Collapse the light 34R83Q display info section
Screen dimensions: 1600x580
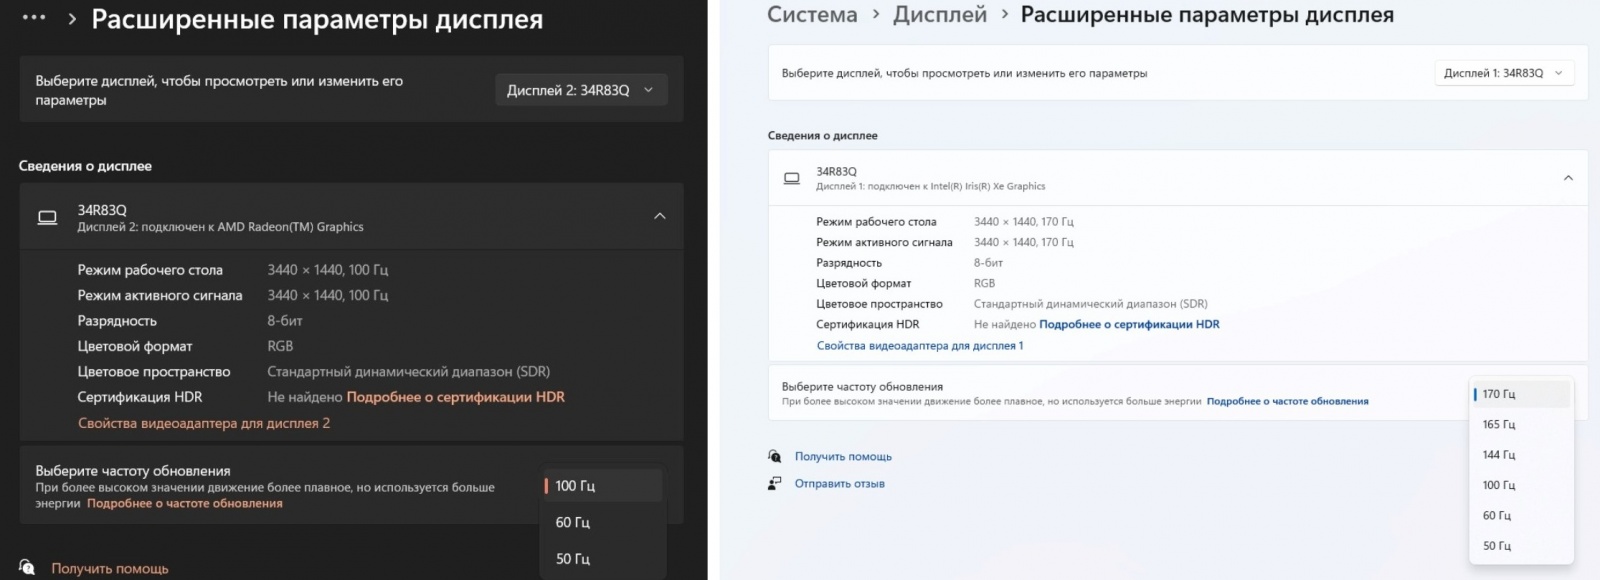pos(1567,178)
